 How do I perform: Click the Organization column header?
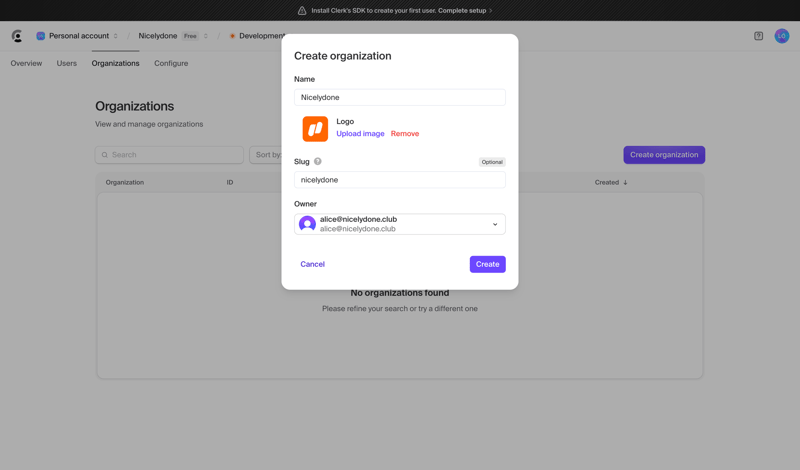[x=124, y=182]
